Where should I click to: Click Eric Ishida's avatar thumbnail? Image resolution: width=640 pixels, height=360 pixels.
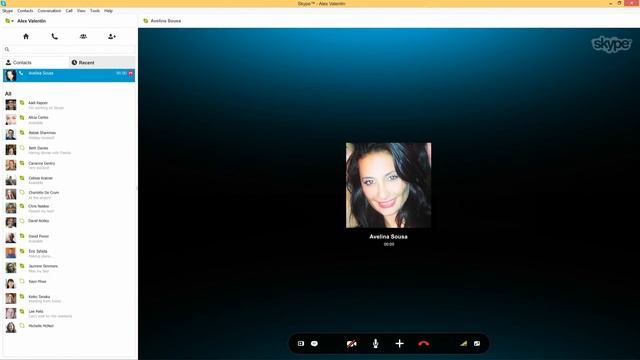11,253
